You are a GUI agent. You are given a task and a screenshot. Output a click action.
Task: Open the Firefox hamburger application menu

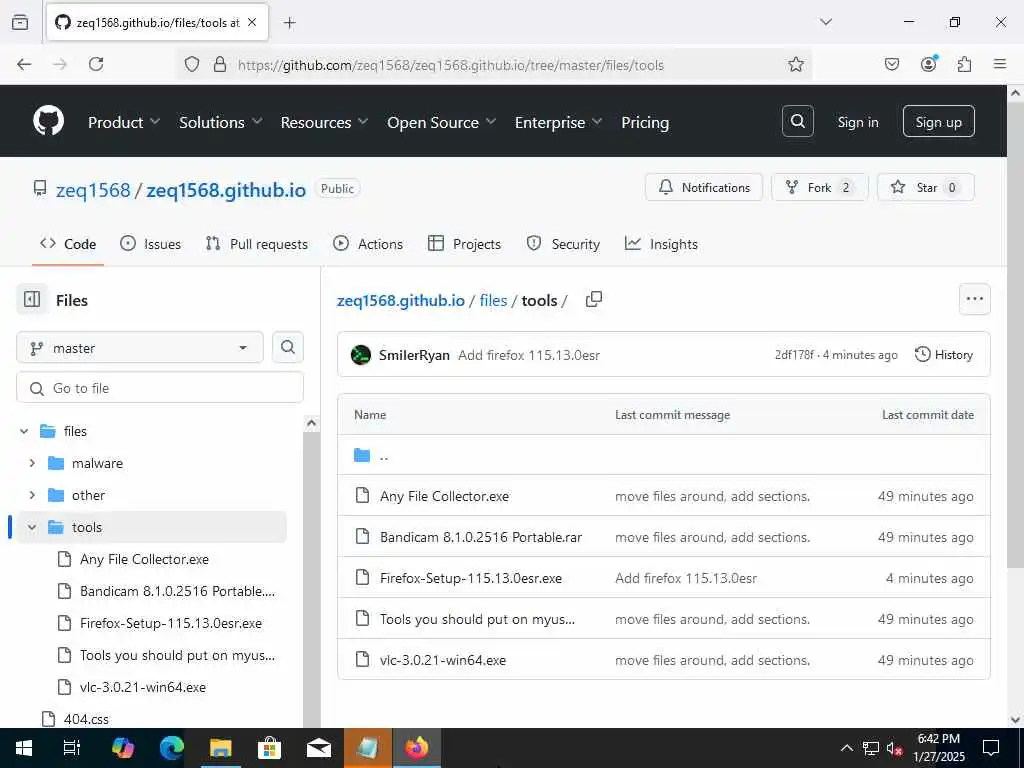1000,64
